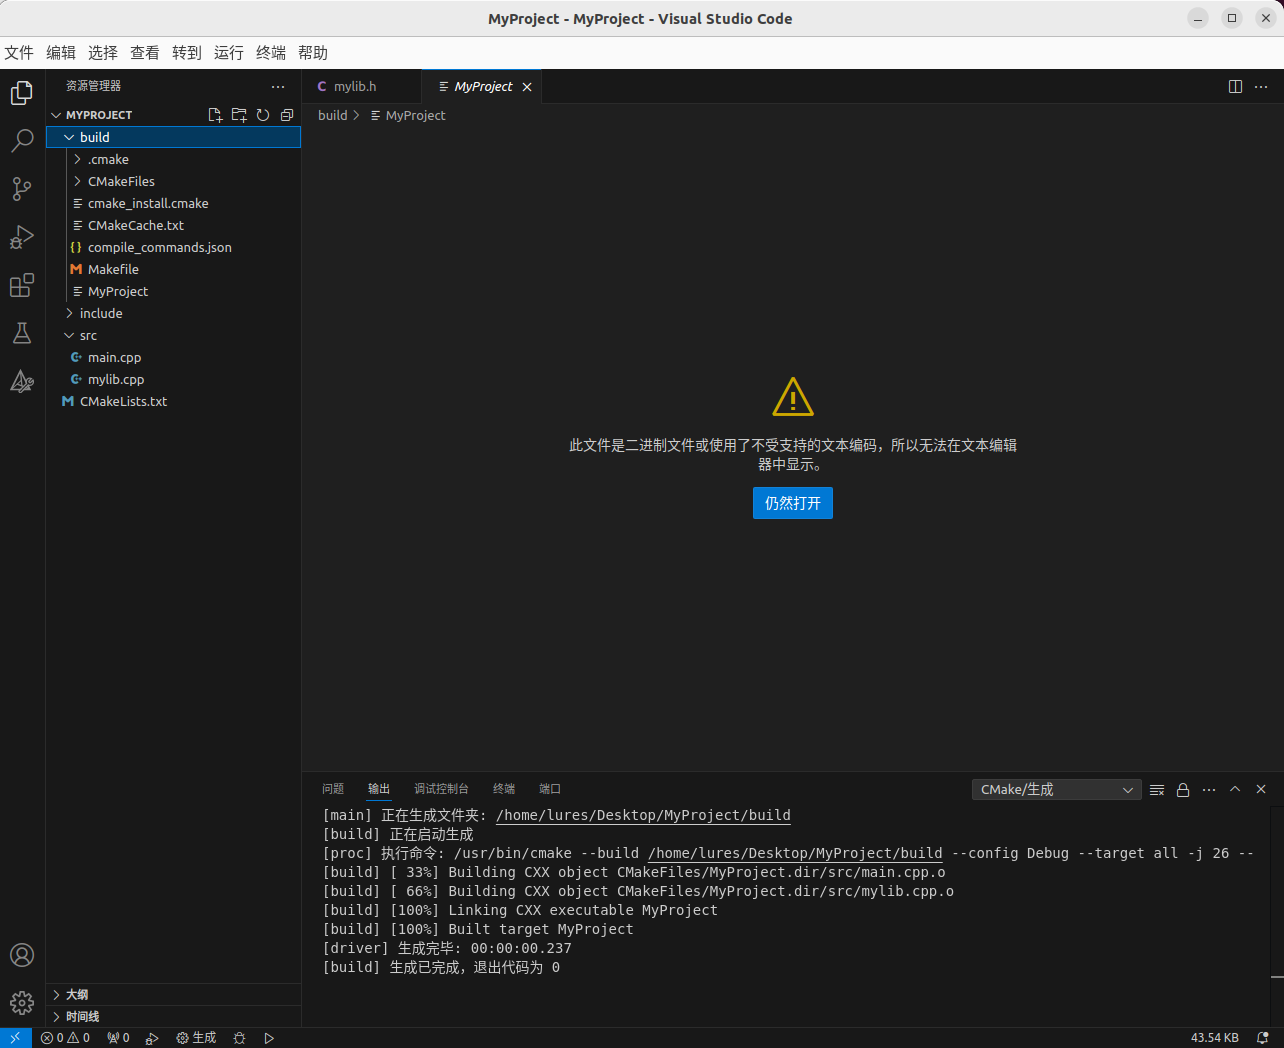Click build breadcrumb in editor path

pyautogui.click(x=333, y=115)
